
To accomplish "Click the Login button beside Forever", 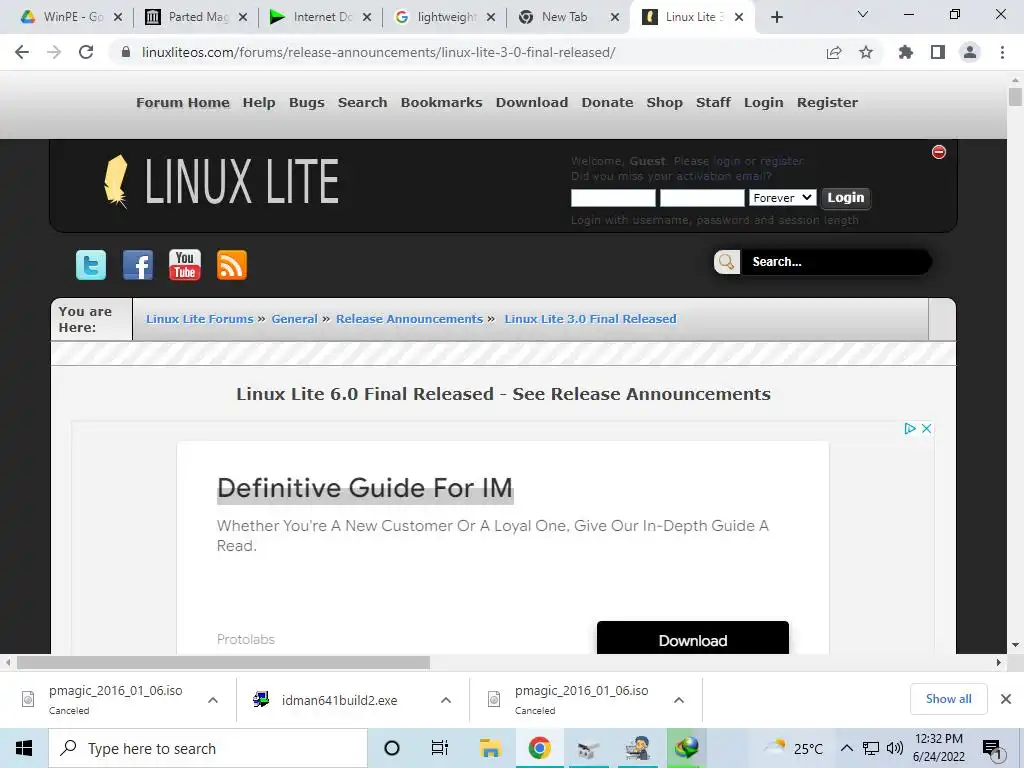I will coord(846,197).
